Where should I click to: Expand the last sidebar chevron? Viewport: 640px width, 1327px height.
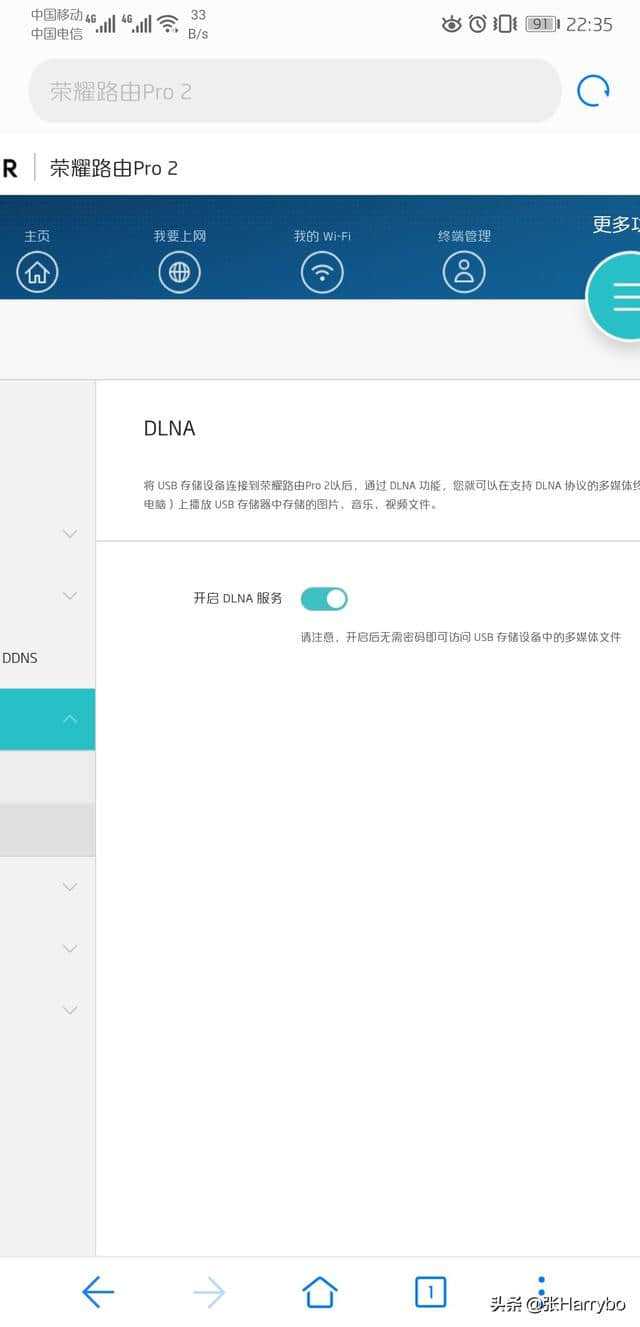[70, 1010]
